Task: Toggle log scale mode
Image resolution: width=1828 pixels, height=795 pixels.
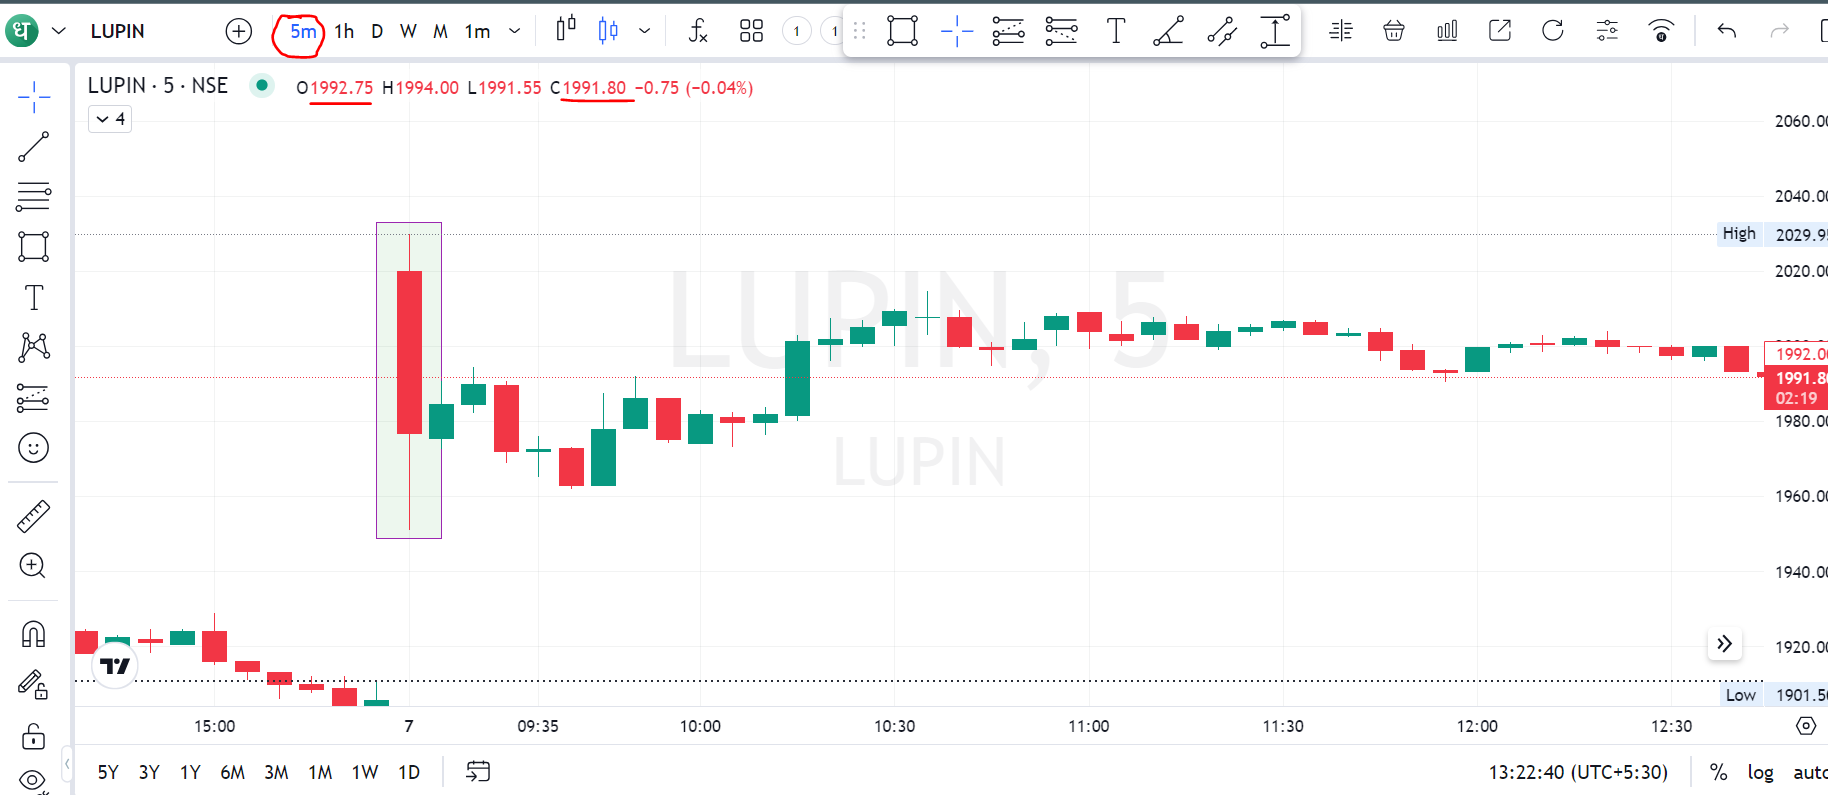Action: coord(1761,772)
